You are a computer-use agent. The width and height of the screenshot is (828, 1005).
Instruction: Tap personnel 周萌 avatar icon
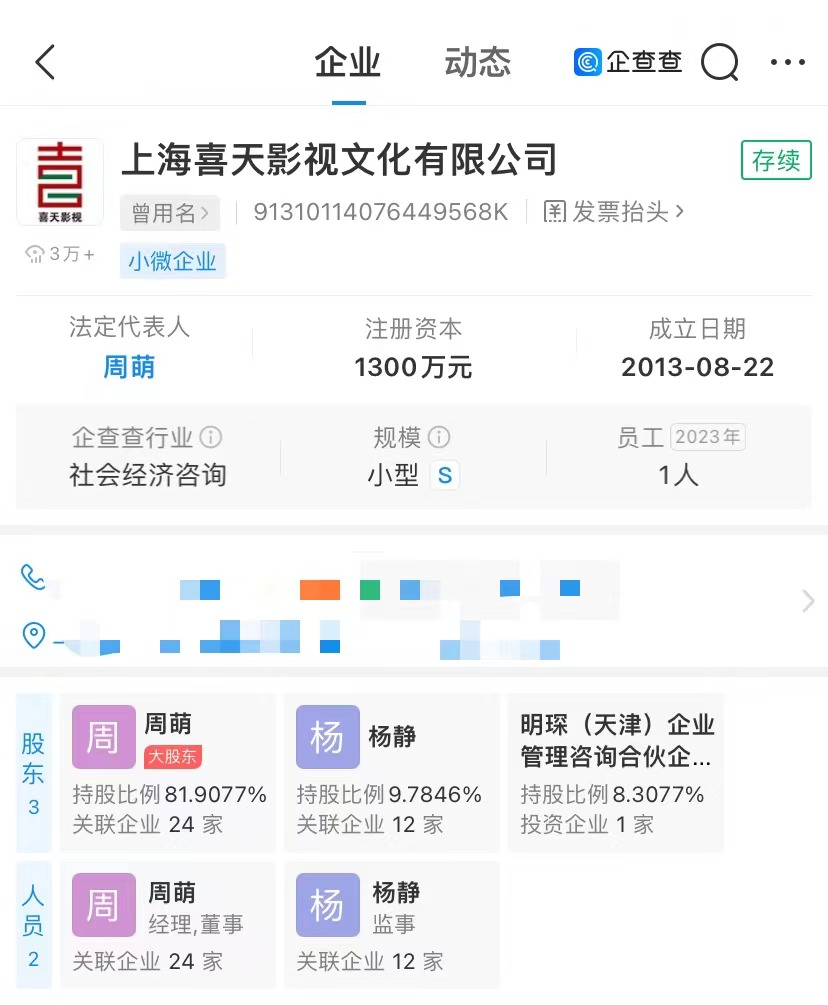[104, 905]
